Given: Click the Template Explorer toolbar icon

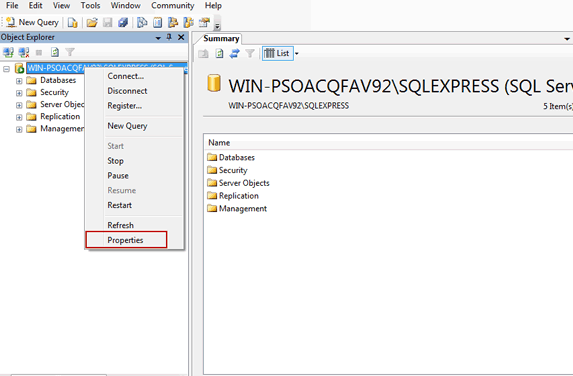Looking at the screenshot, I should point(189,23).
